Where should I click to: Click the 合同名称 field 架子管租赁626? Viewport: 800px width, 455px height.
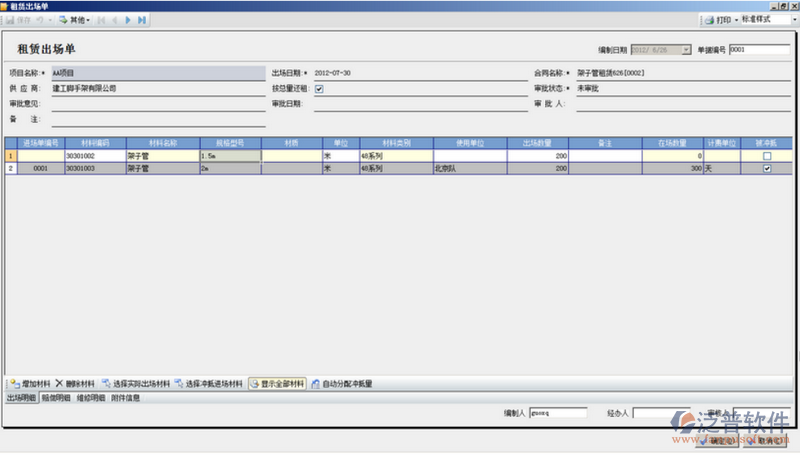click(x=683, y=73)
